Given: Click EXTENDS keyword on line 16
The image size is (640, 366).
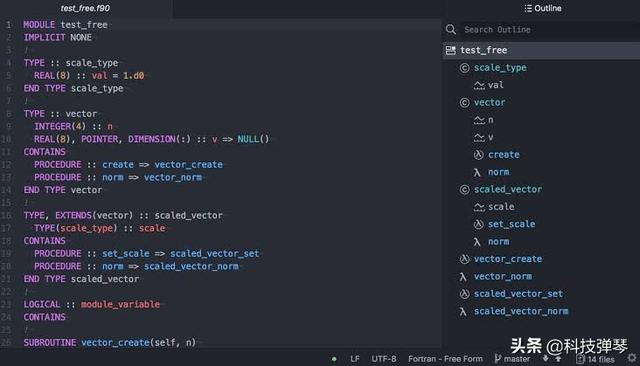Looking at the screenshot, I should (73, 215).
